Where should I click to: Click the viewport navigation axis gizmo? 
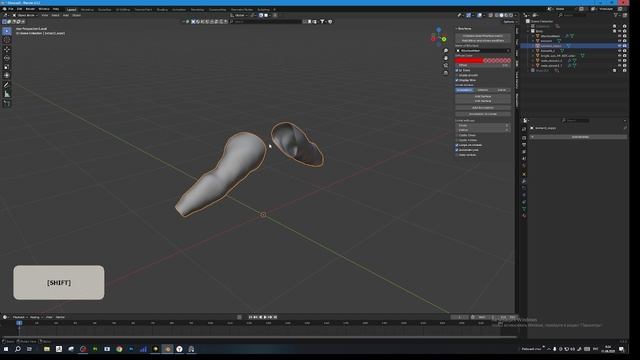(439, 37)
